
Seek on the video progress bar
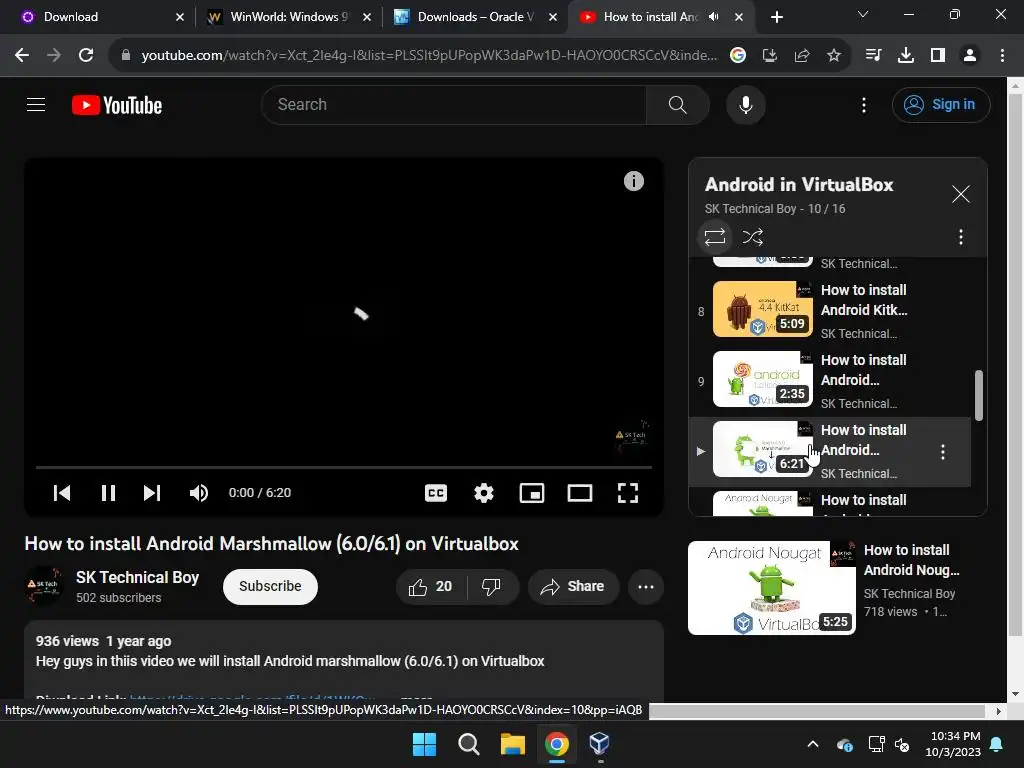[344, 468]
